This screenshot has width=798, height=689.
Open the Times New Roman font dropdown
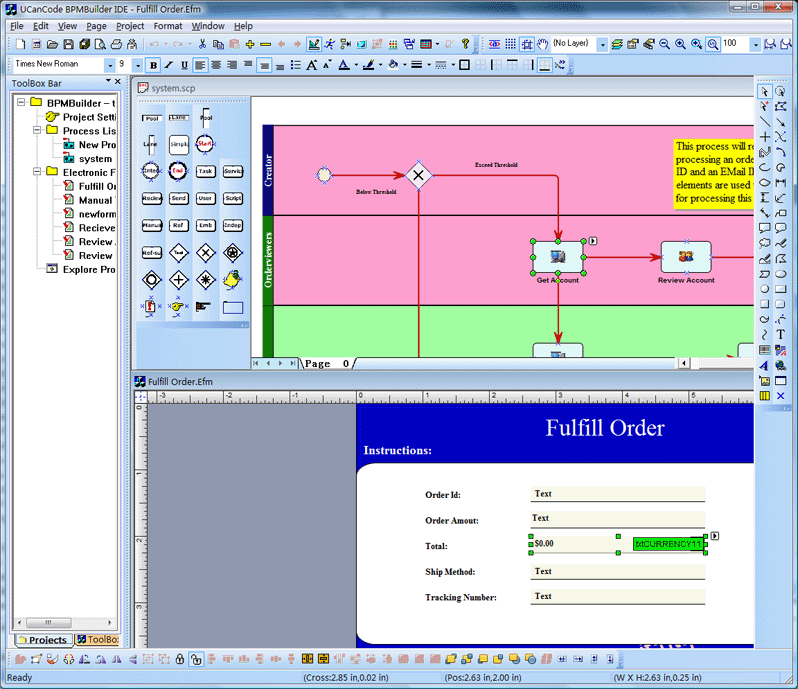[x=109, y=66]
